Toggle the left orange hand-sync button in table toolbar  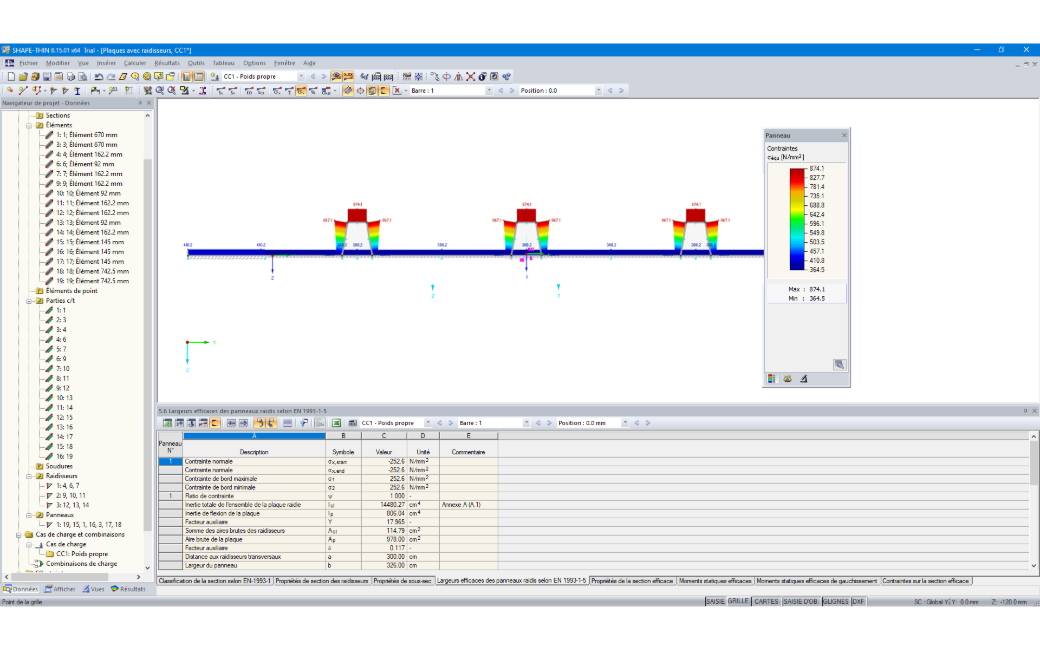pyautogui.click(x=259, y=422)
